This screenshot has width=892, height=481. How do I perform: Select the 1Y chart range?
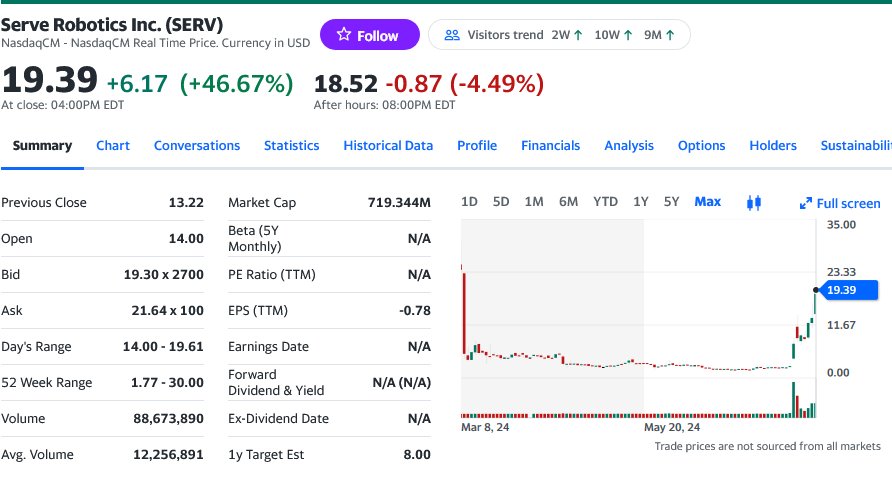641,202
